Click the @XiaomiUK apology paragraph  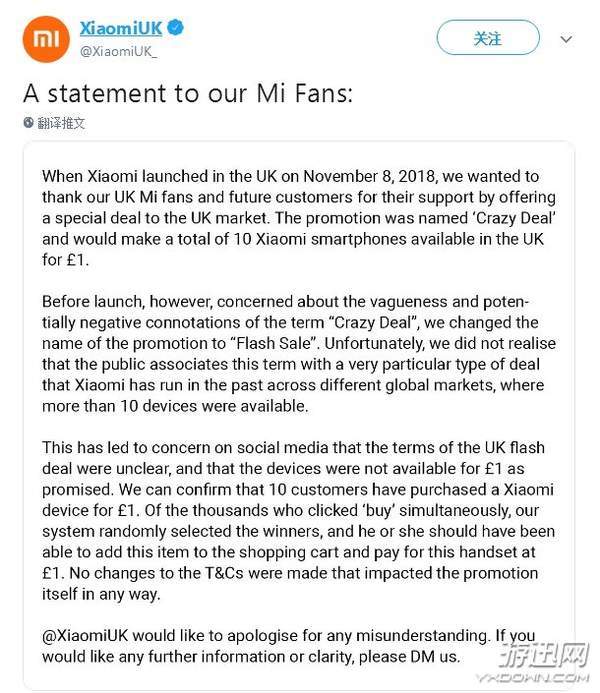[289, 646]
